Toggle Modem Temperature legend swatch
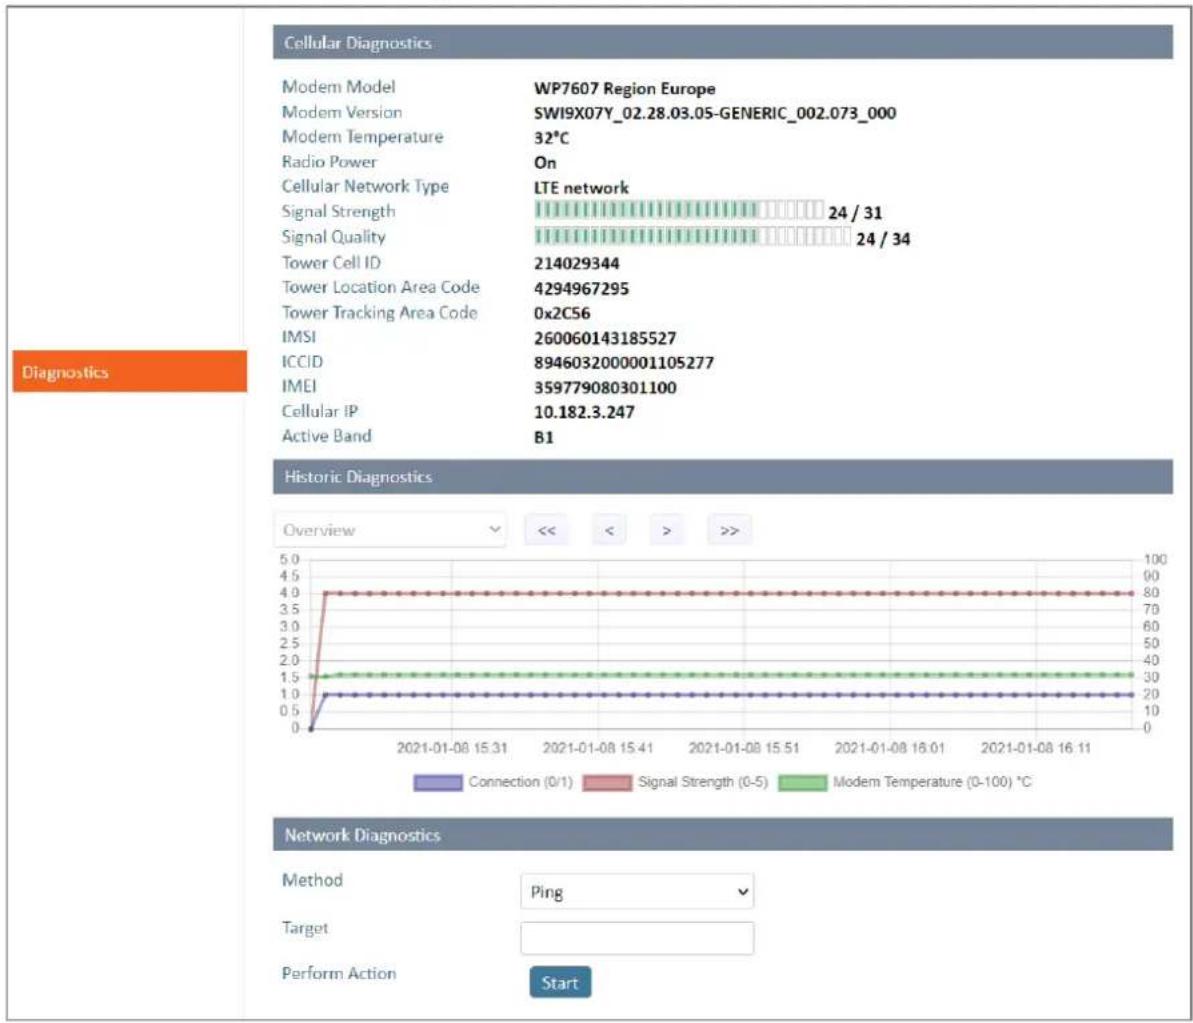1193x1023 pixels. tap(803, 783)
